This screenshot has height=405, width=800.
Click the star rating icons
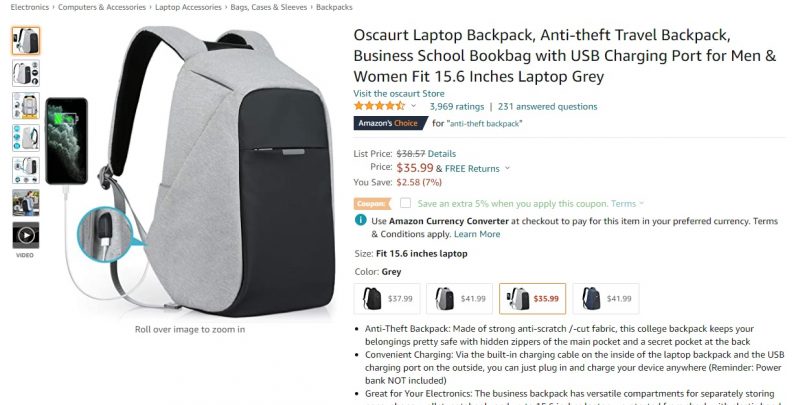pos(380,106)
